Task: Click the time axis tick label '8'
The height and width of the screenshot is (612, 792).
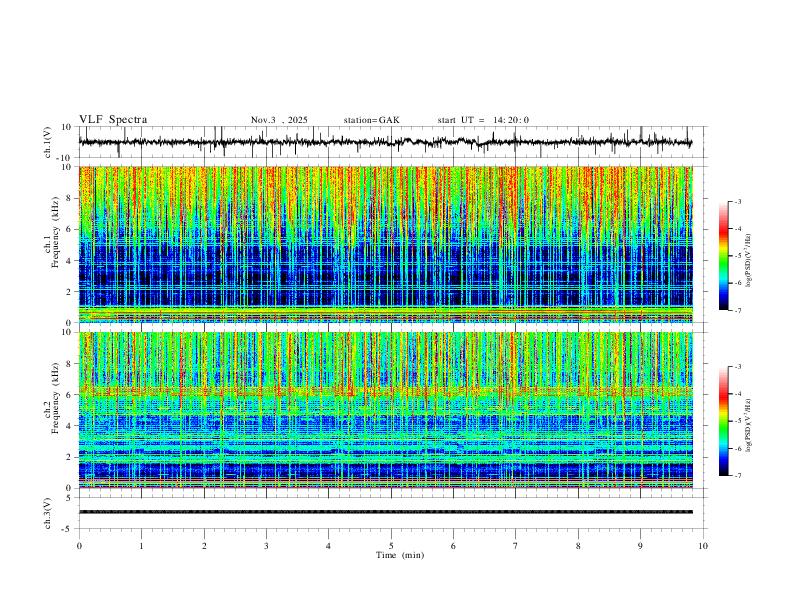Action: click(x=578, y=546)
